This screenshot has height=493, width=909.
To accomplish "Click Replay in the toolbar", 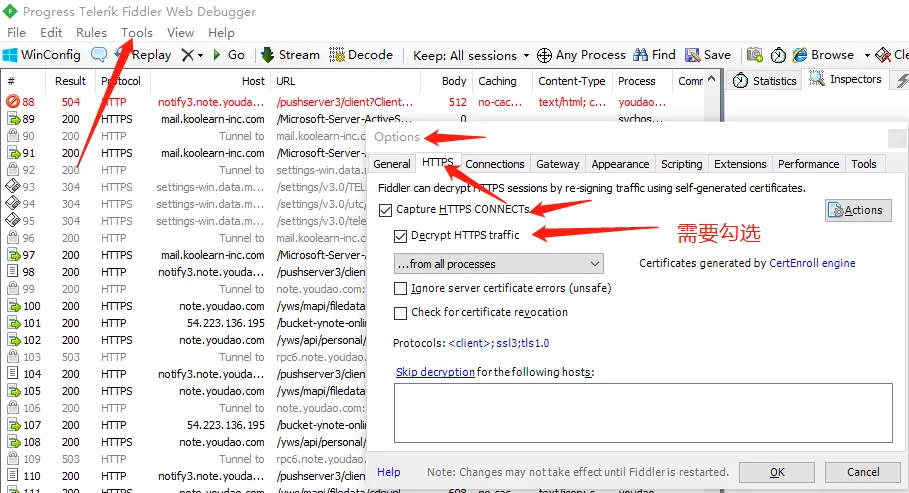I will point(144,55).
